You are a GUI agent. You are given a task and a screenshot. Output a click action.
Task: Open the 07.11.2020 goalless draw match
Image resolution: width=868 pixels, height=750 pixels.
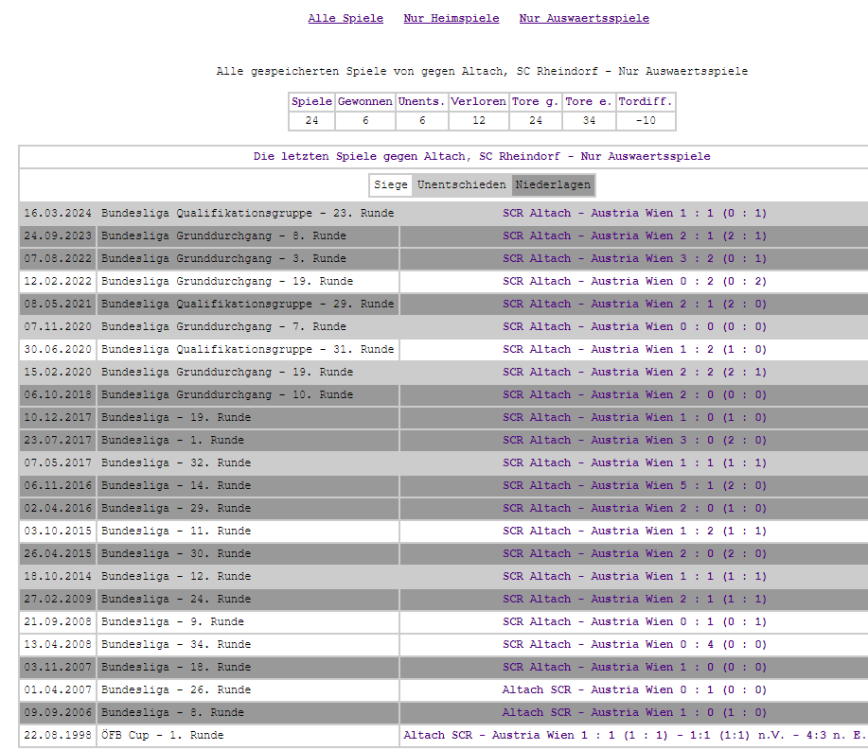[634, 326]
